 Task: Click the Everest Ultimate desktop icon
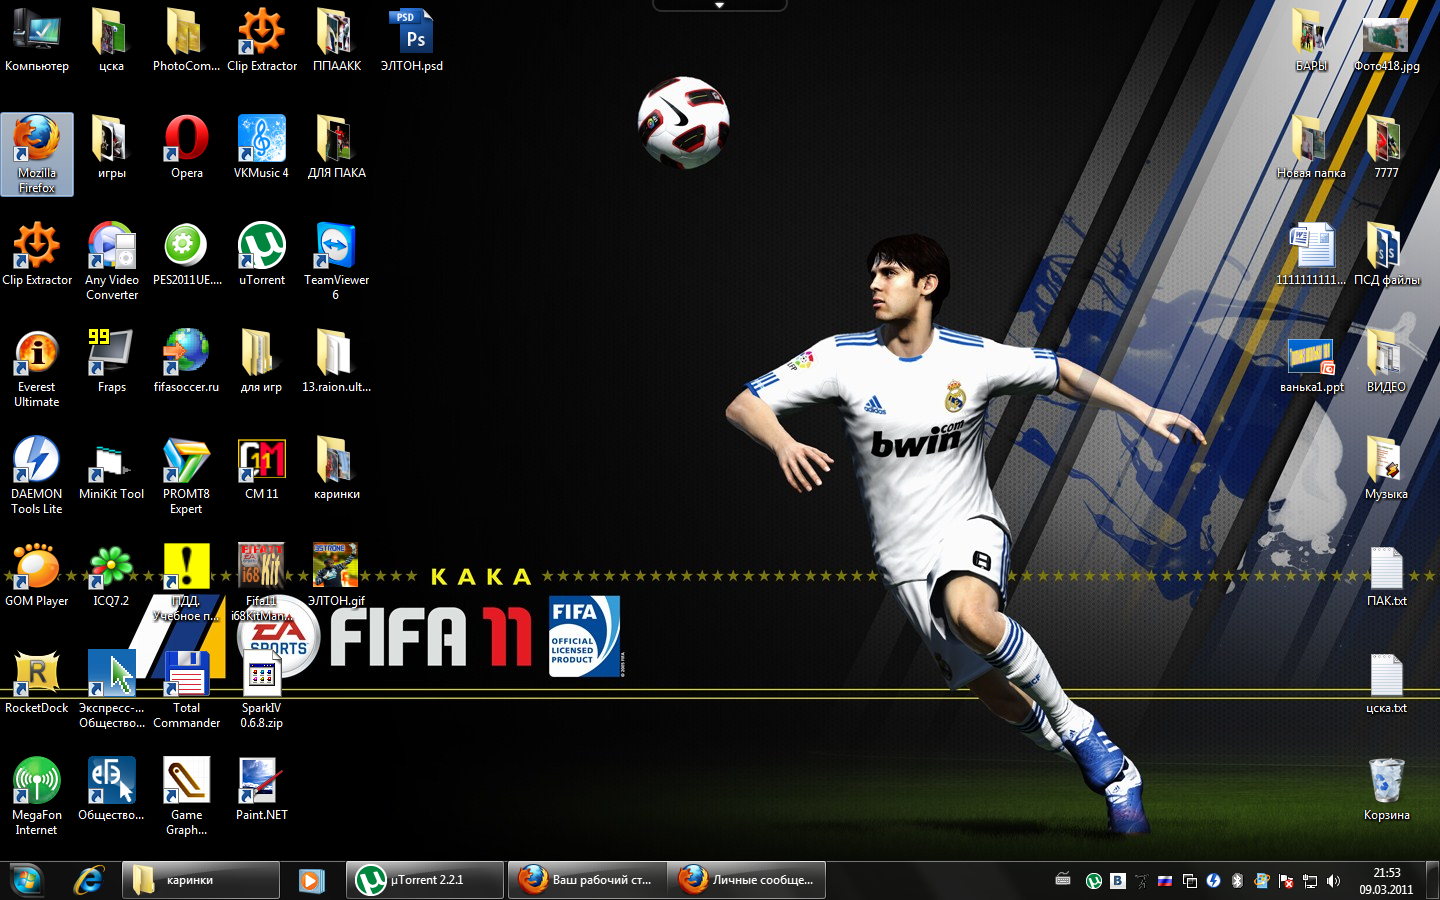(37, 354)
